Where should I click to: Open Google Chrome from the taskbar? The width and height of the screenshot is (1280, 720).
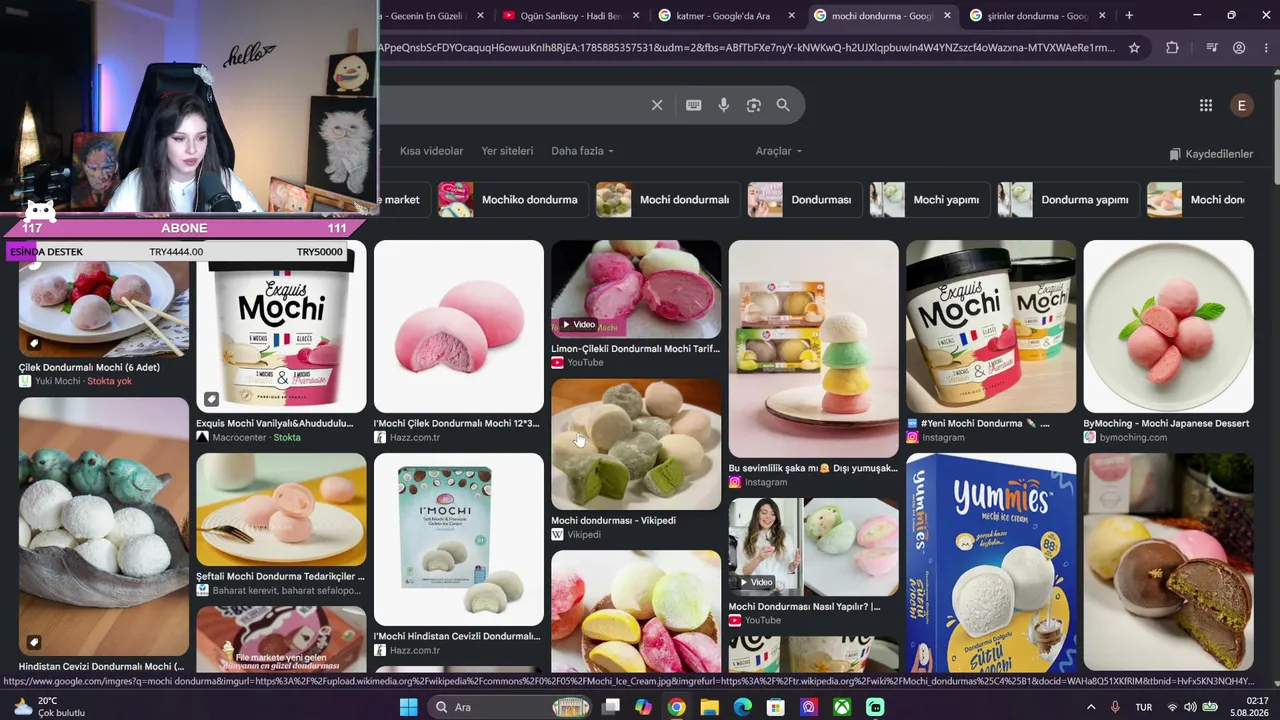[x=676, y=707]
